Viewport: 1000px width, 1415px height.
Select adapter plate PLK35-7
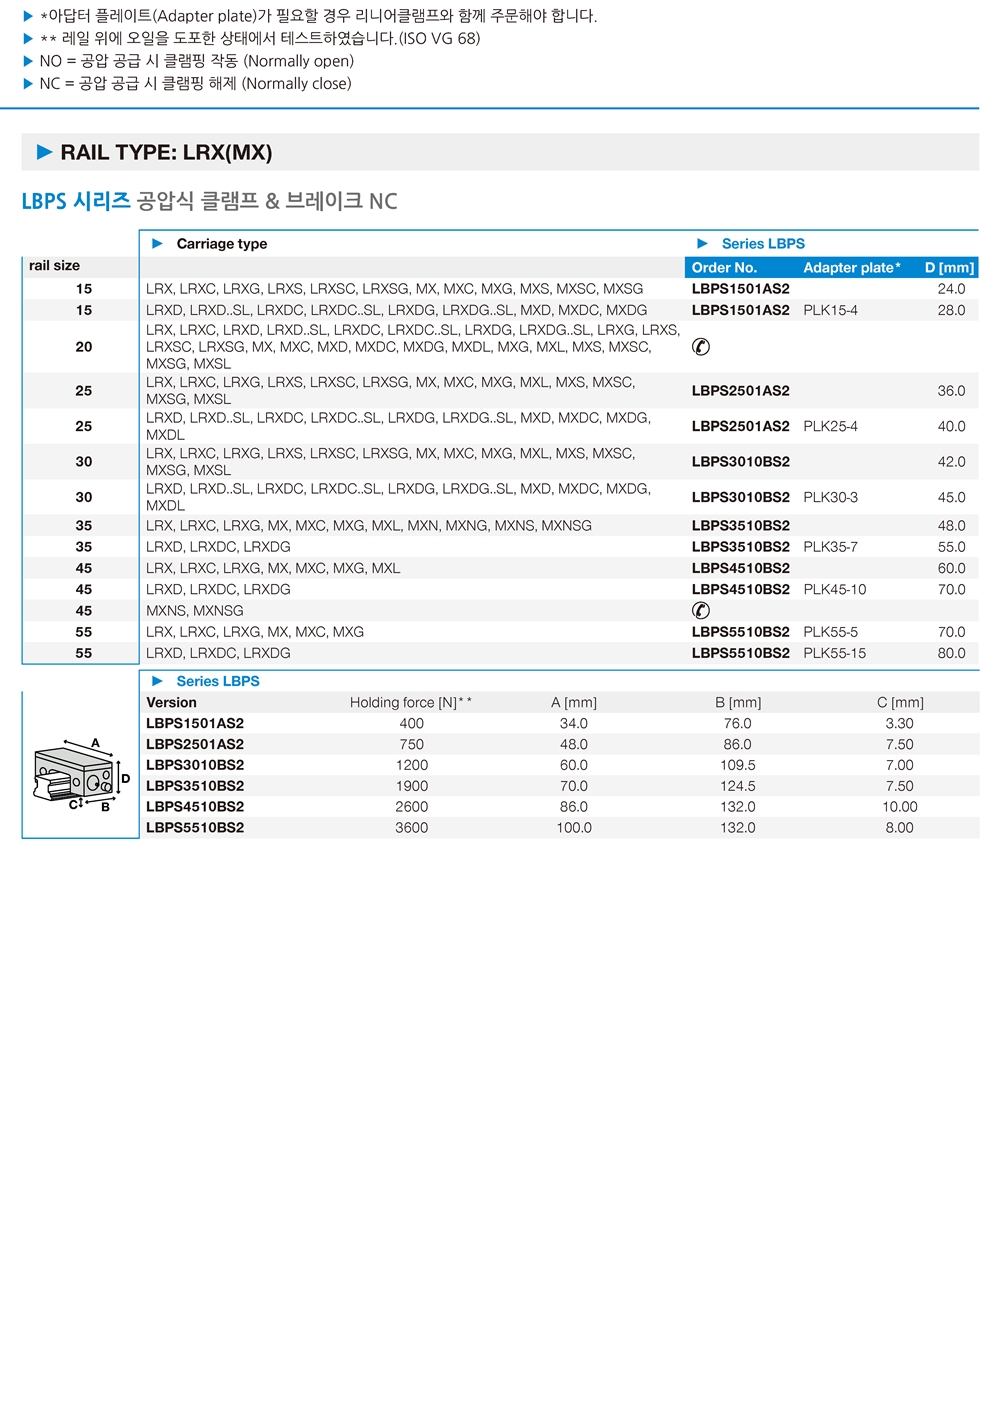pos(830,547)
